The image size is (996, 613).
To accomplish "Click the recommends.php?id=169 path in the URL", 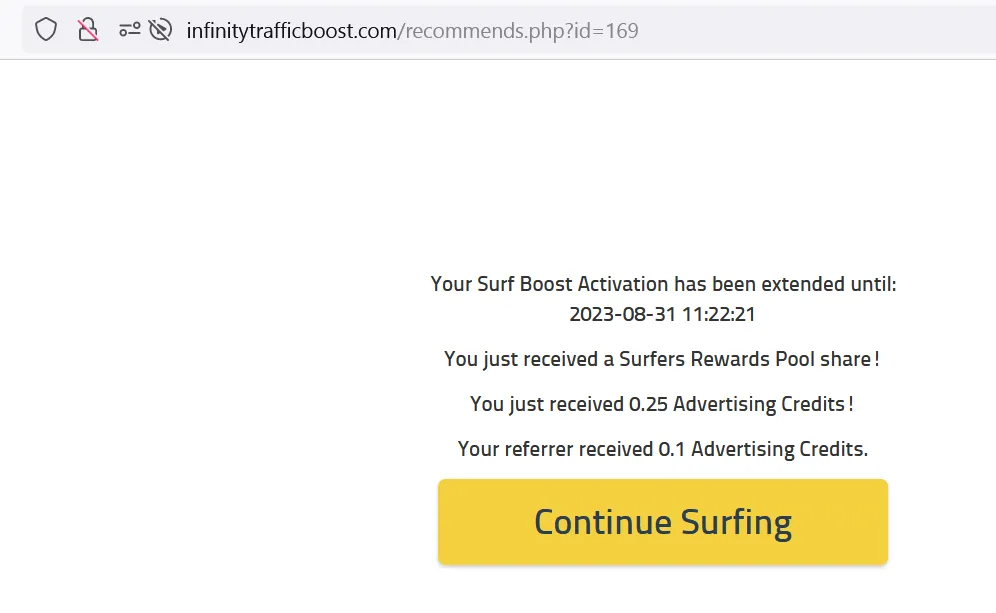I will [518, 31].
